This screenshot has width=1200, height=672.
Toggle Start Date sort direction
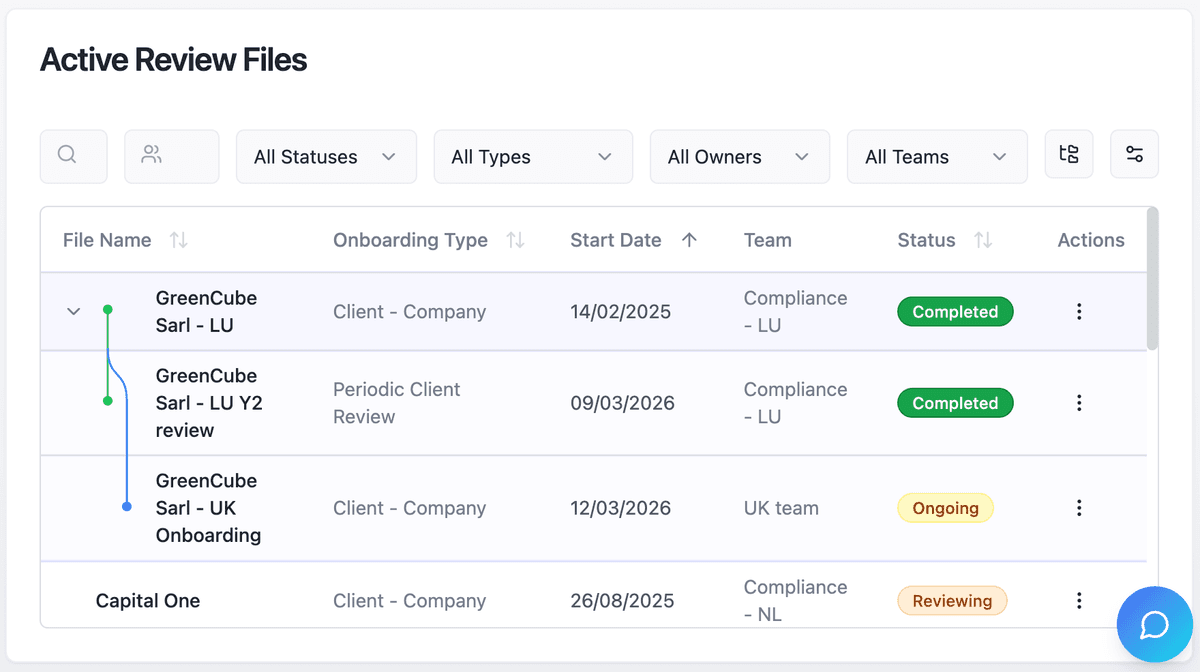coord(691,240)
